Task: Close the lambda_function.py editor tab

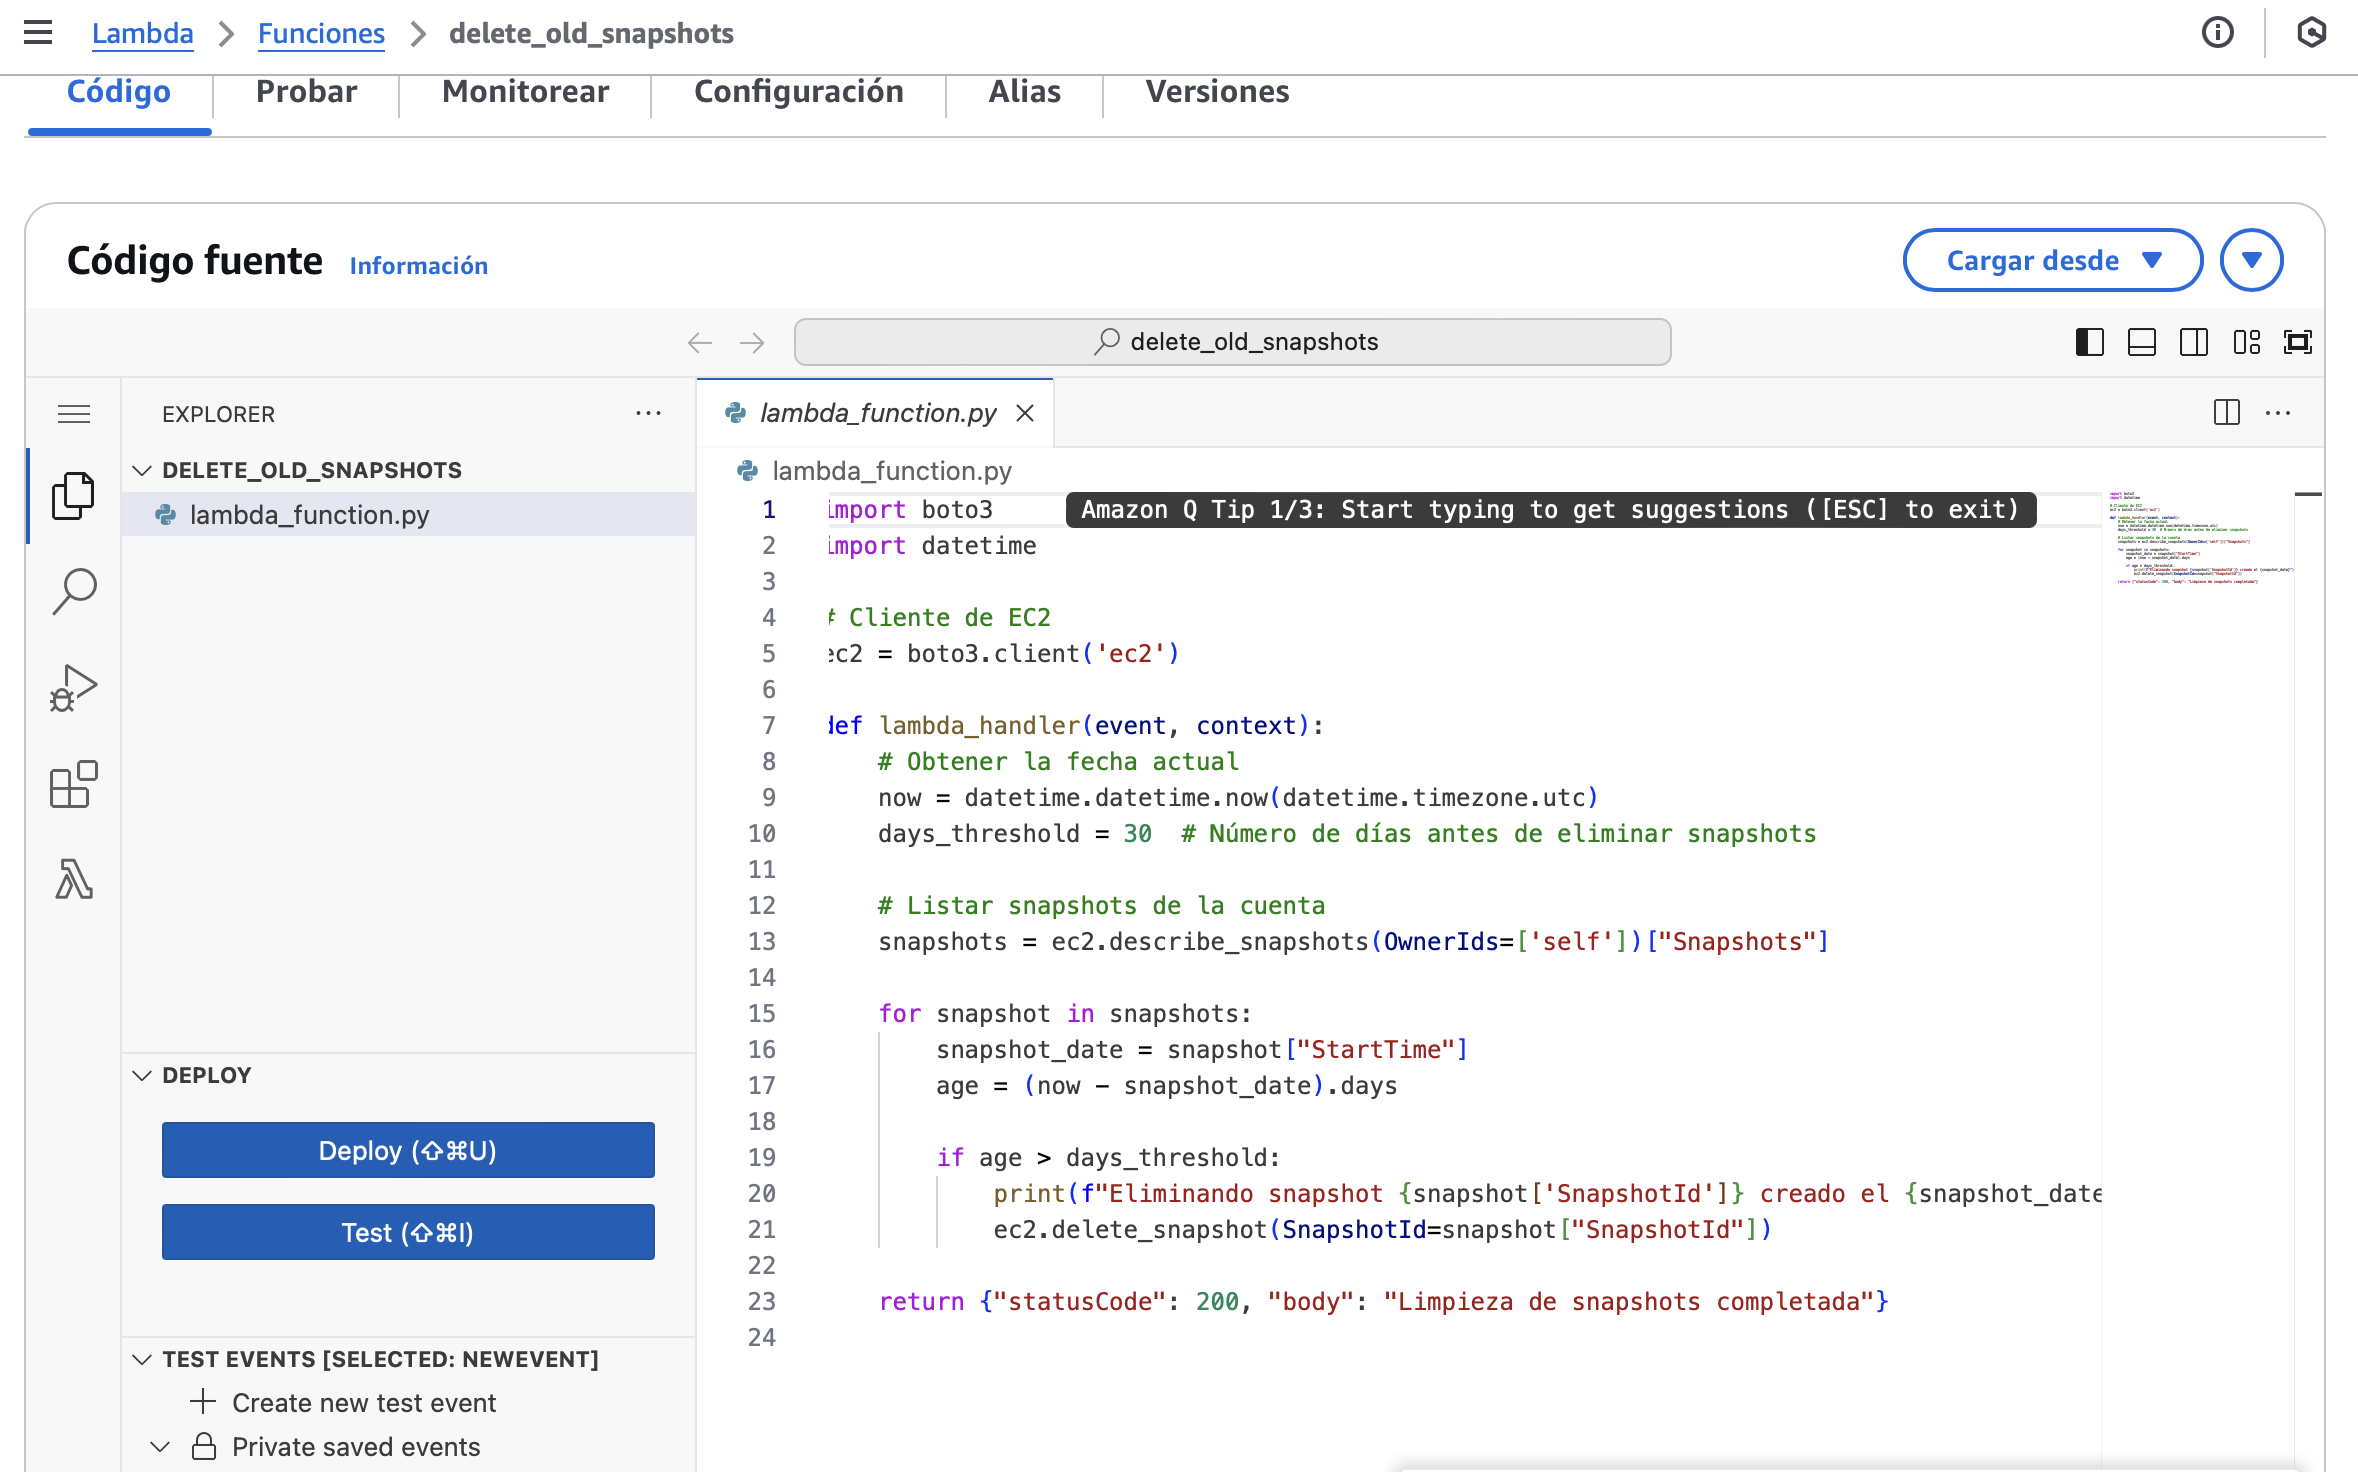Action: [1025, 413]
